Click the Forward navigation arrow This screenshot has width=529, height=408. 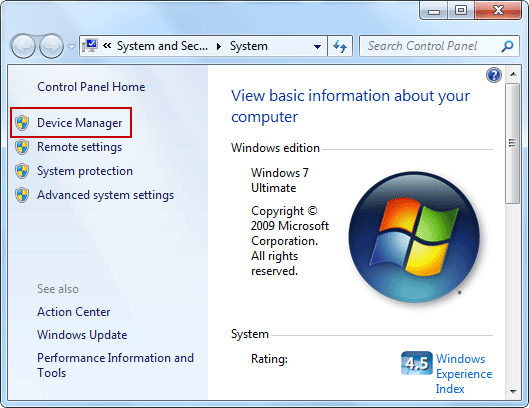[x=51, y=46]
